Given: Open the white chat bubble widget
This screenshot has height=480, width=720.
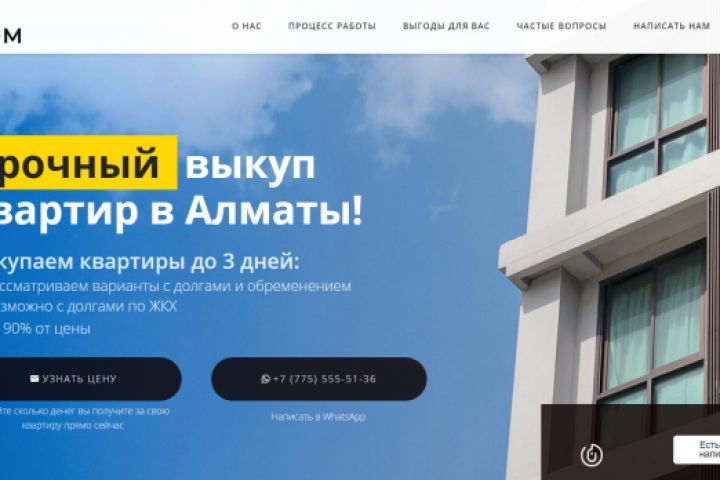Looking at the screenshot, I should 697,450.
